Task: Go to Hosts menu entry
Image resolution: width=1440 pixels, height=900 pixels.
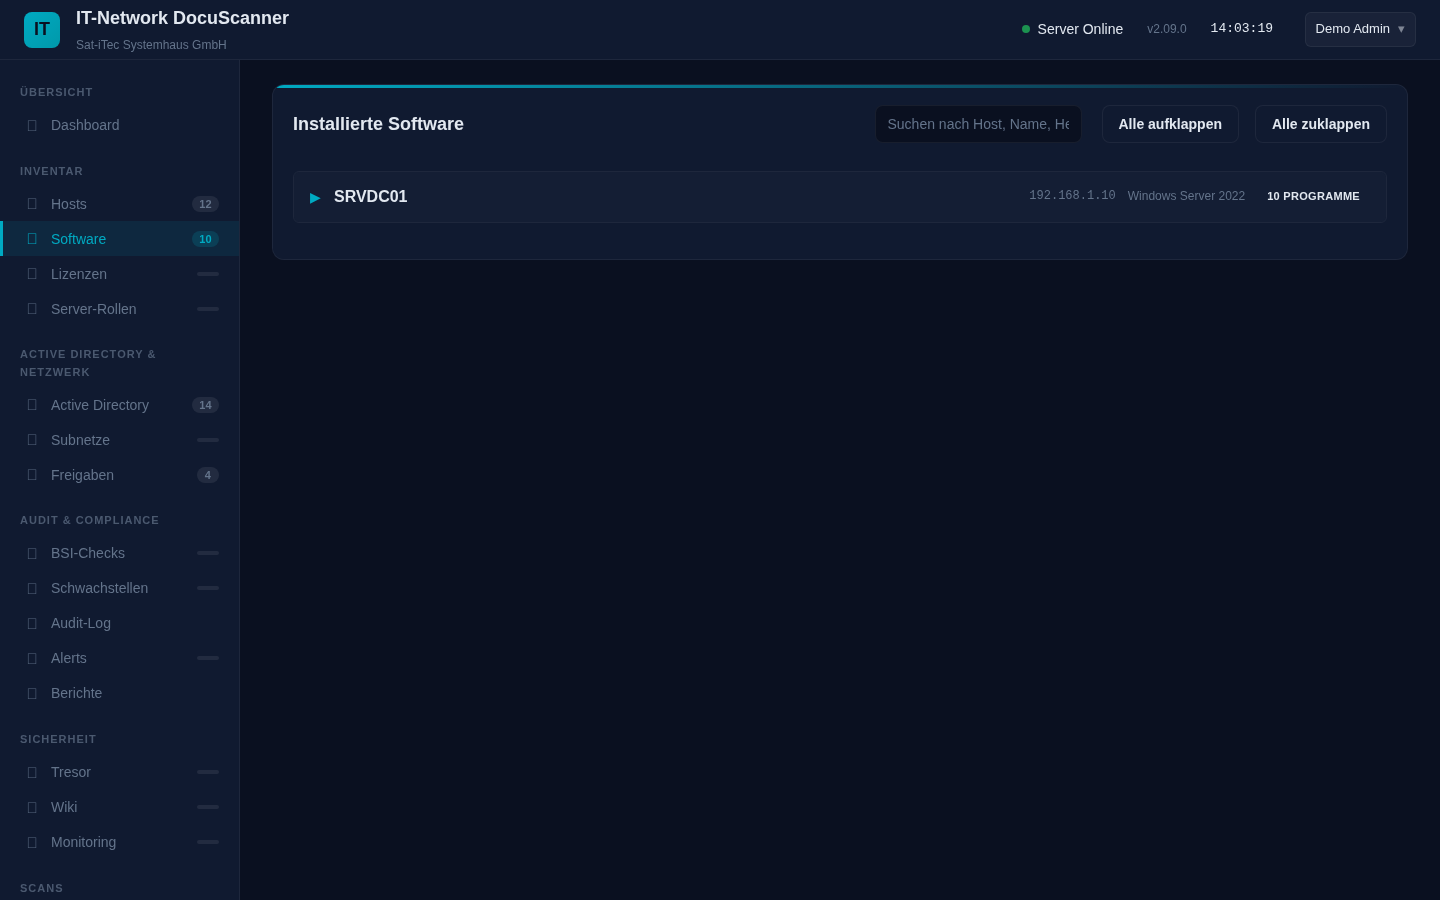Action: click(x=120, y=204)
